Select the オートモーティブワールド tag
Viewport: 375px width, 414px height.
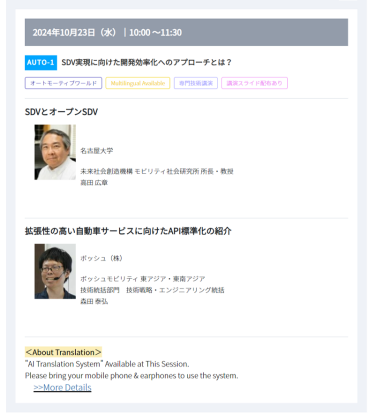click(x=63, y=83)
